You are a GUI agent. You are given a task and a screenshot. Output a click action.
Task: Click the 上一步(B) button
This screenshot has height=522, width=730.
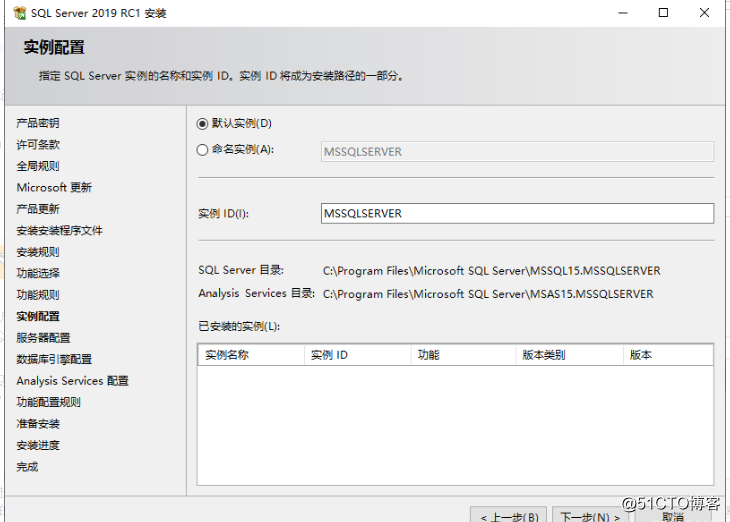tap(509, 515)
